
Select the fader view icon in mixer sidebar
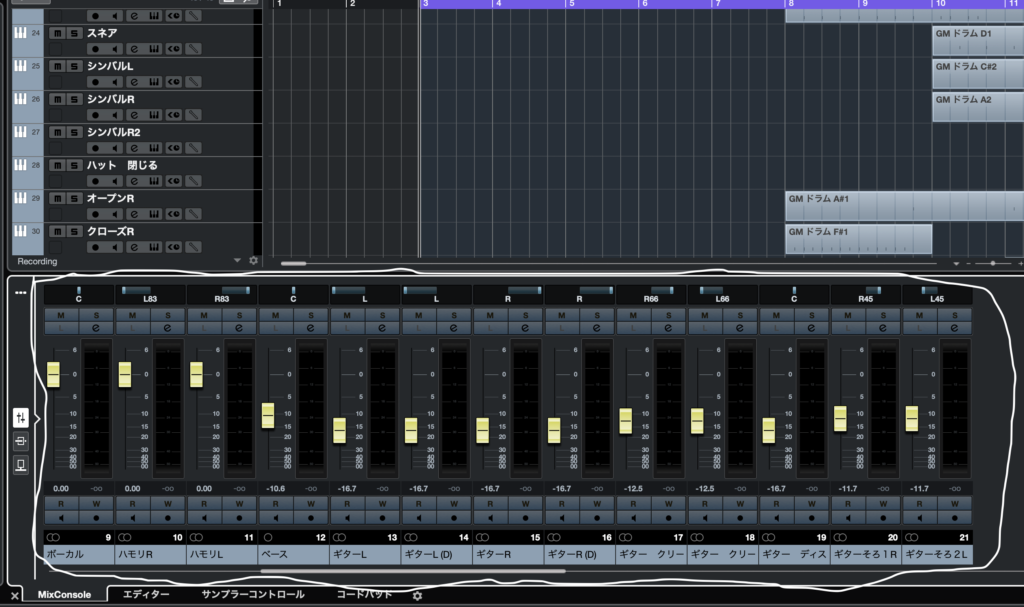click(20, 418)
